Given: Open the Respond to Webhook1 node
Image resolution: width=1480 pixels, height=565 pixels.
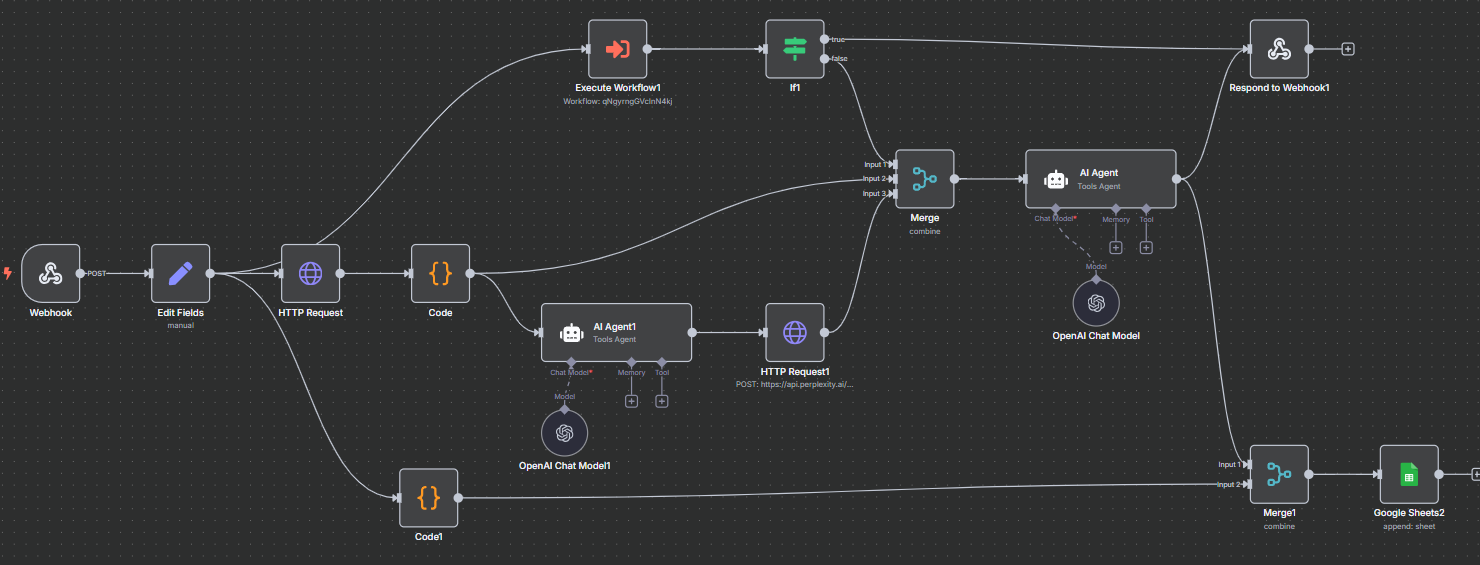Looking at the screenshot, I should (1278, 48).
